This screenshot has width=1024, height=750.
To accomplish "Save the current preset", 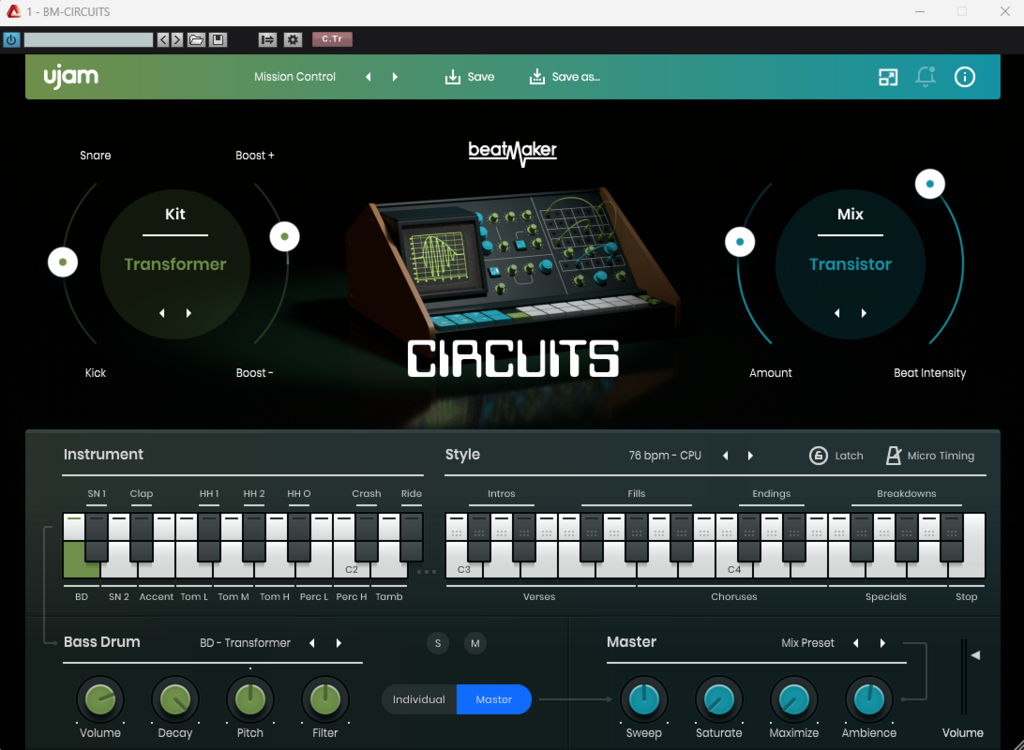I will [470, 77].
